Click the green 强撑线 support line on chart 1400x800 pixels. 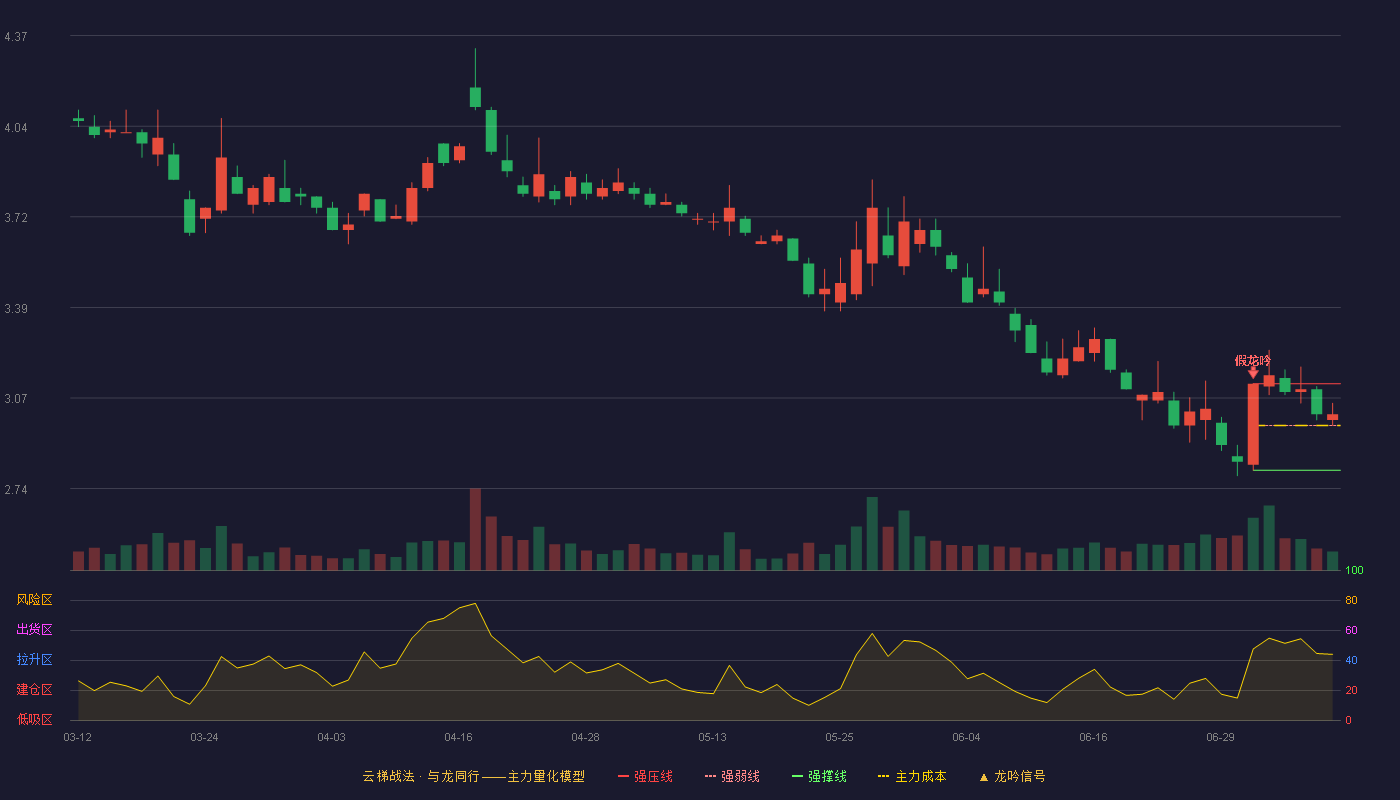(x=1296, y=470)
